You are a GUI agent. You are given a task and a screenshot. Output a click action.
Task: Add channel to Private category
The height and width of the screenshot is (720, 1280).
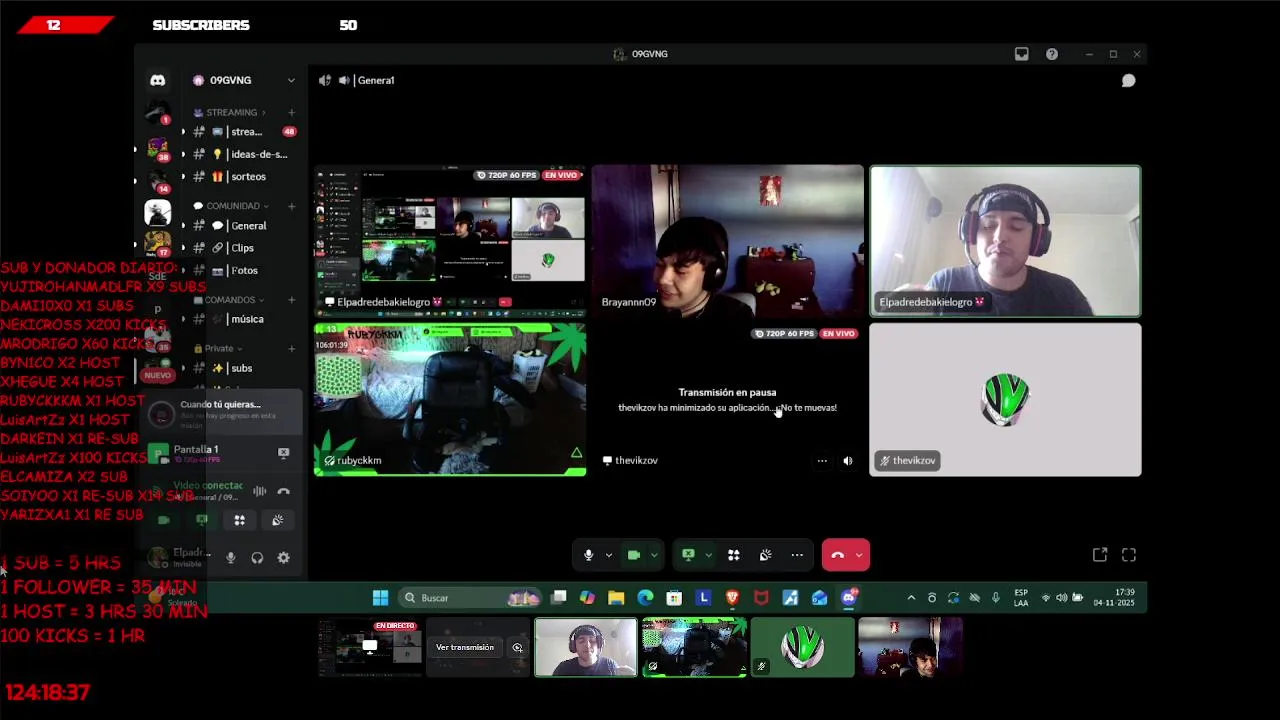click(x=291, y=348)
